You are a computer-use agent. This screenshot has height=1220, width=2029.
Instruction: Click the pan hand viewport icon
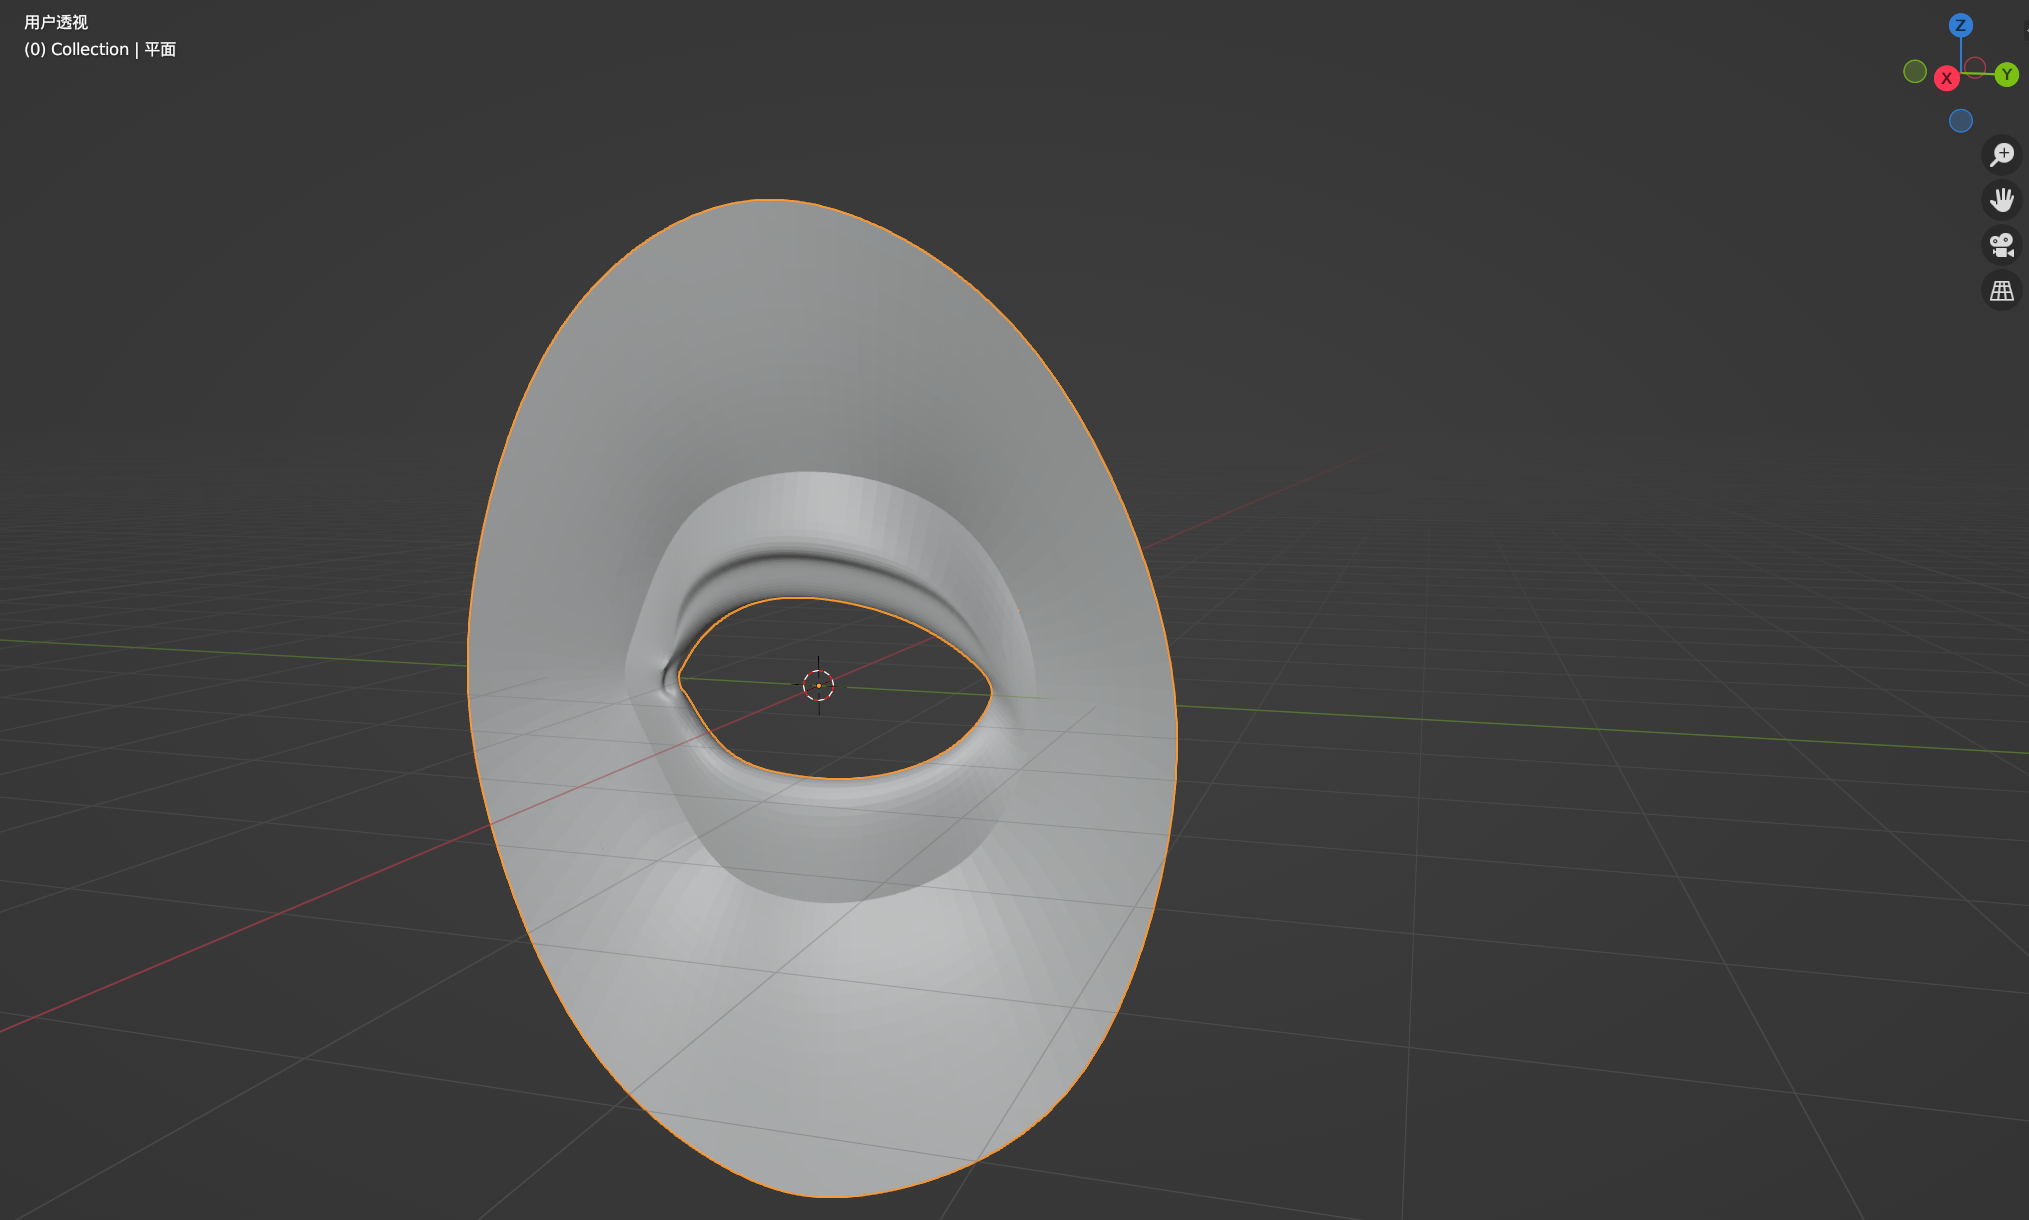2001,200
